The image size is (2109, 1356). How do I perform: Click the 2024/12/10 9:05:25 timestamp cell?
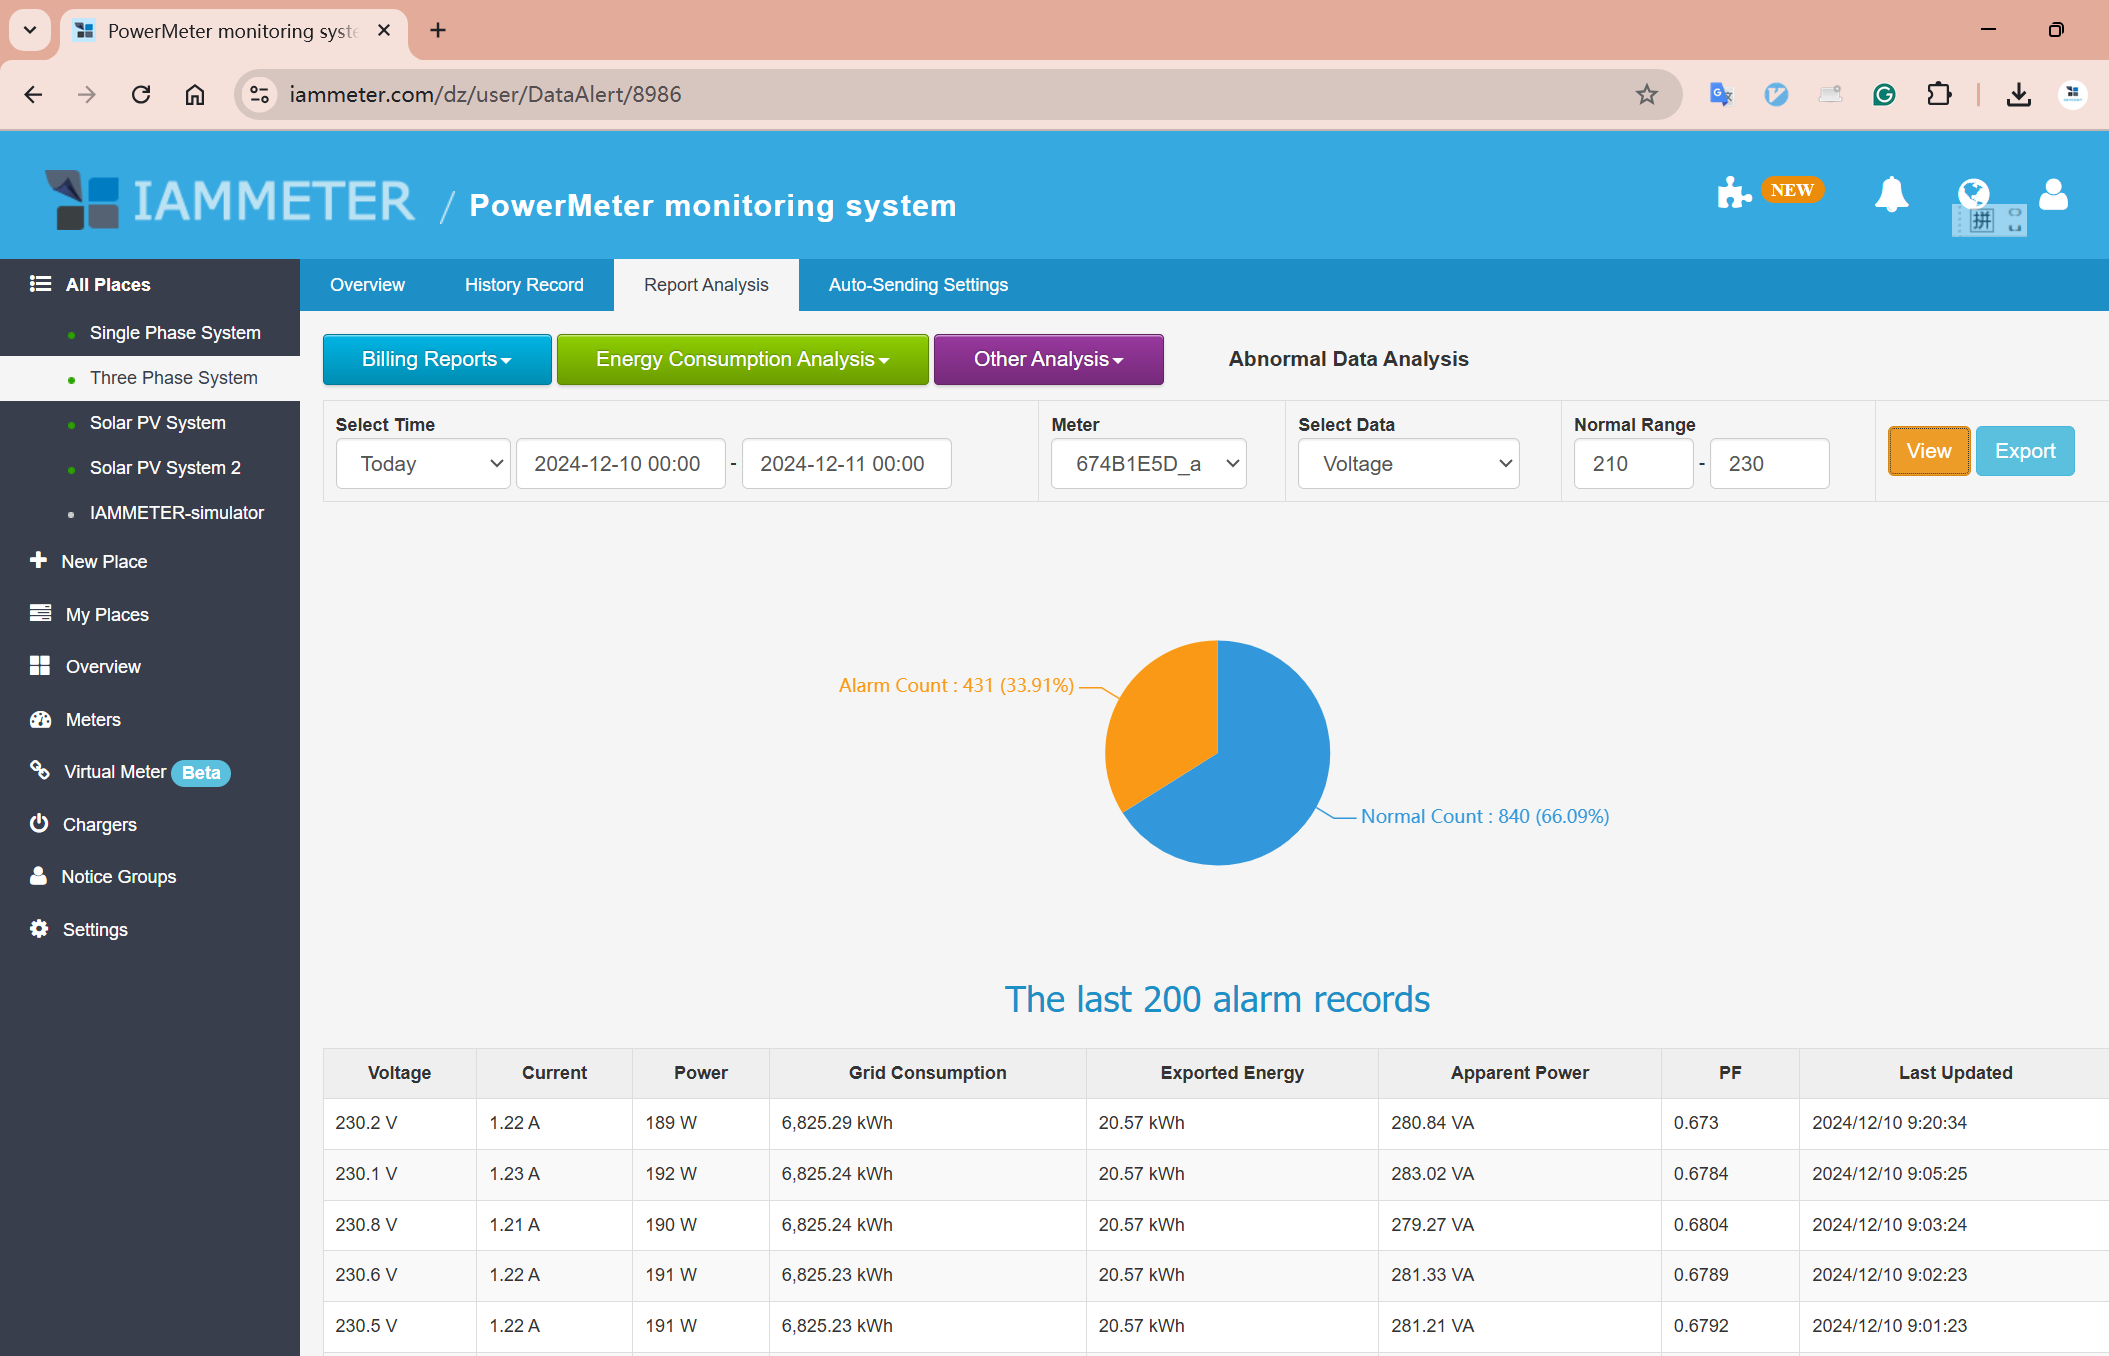coord(1955,1174)
